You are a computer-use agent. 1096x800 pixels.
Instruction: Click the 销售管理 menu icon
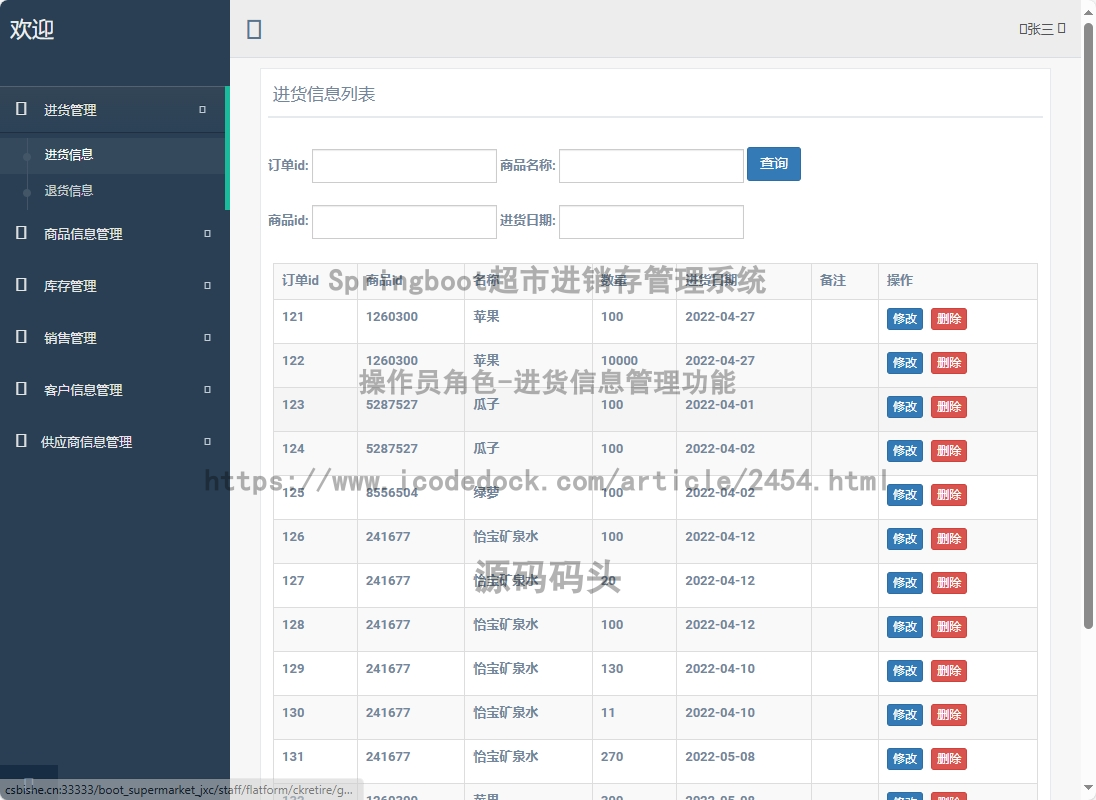[x=22, y=337]
